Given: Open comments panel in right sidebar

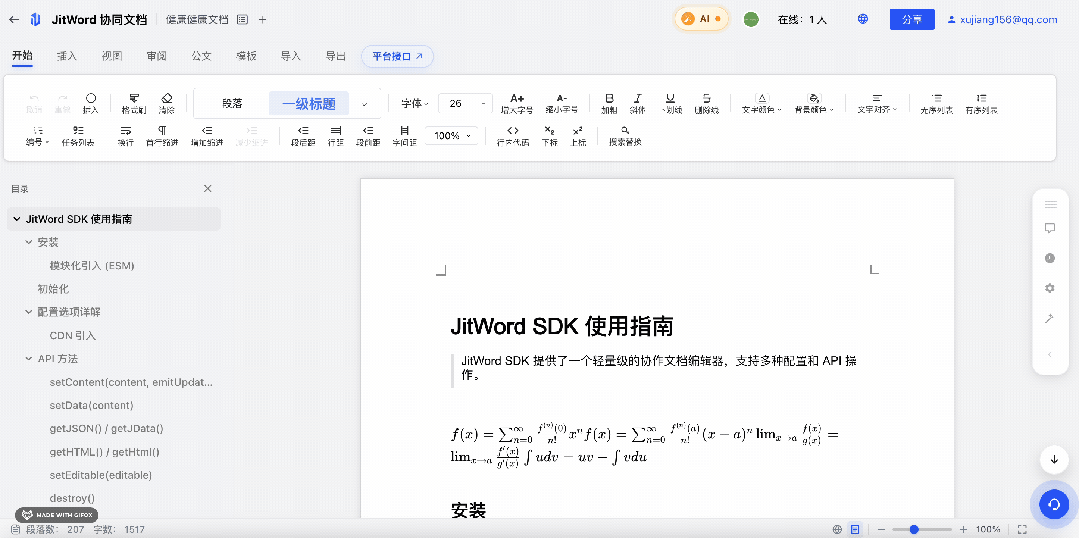Looking at the screenshot, I should (1050, 228).
